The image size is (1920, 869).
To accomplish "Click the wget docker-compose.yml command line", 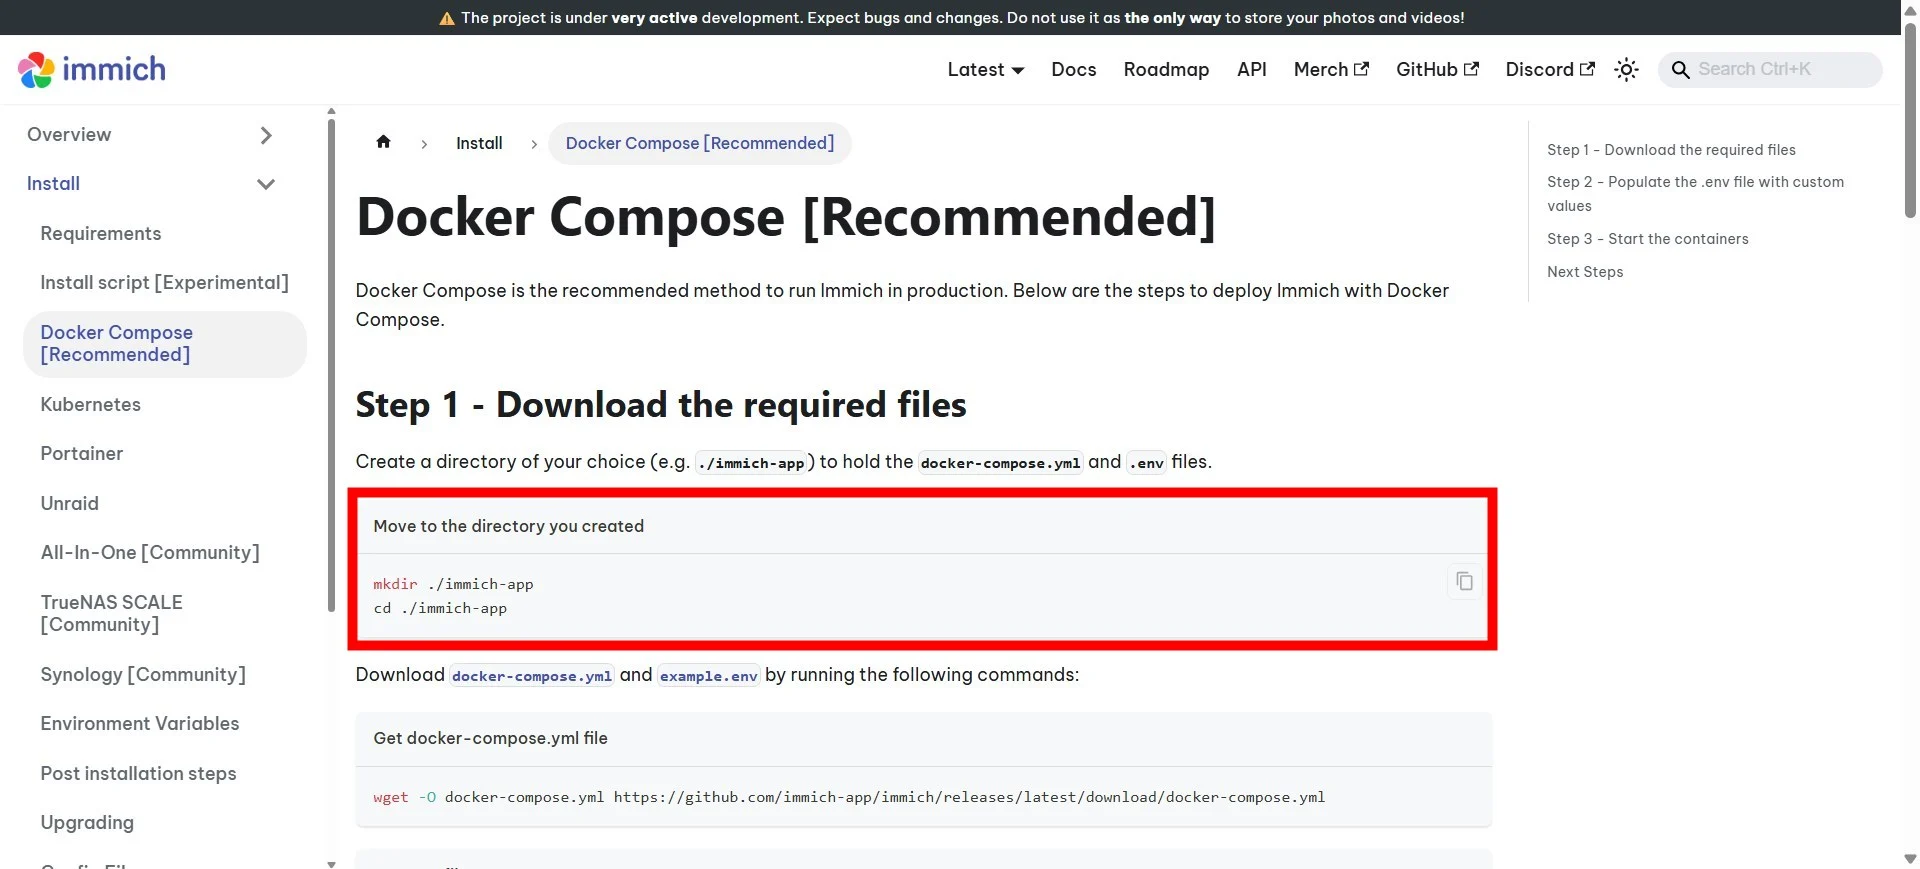I will (849, 797).
